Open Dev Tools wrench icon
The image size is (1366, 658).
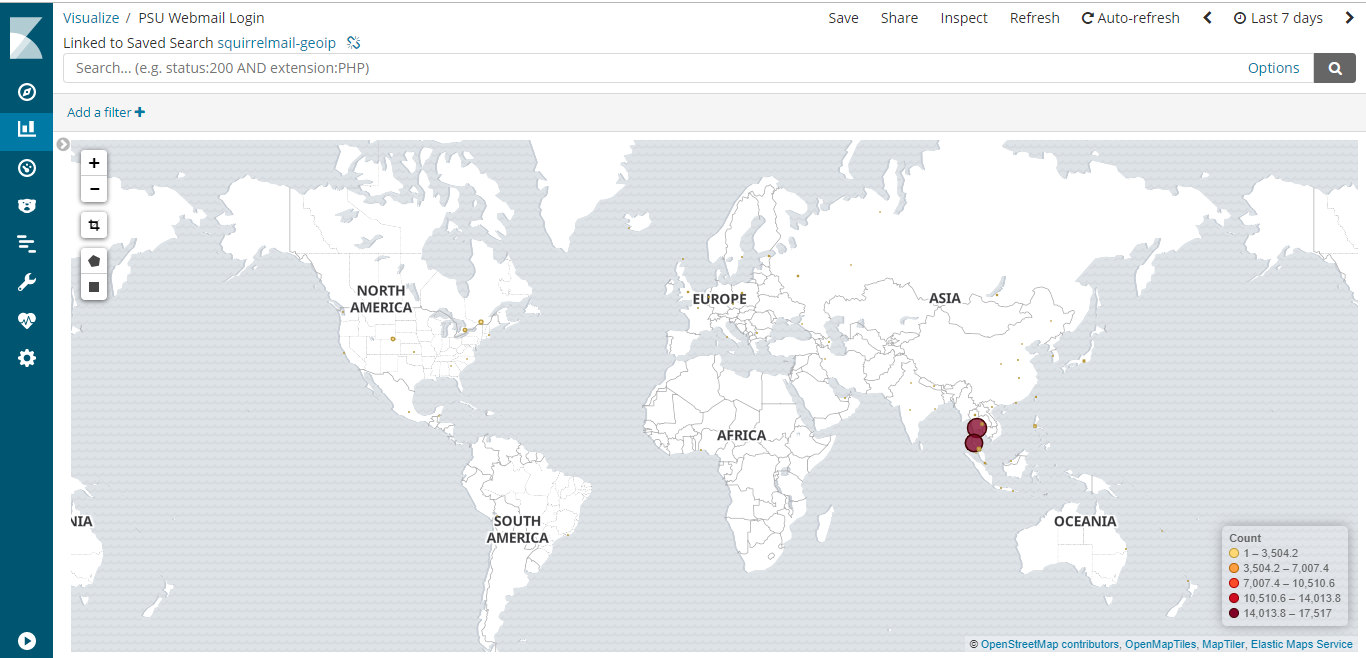pyautogui.click(x=27, y=282)
